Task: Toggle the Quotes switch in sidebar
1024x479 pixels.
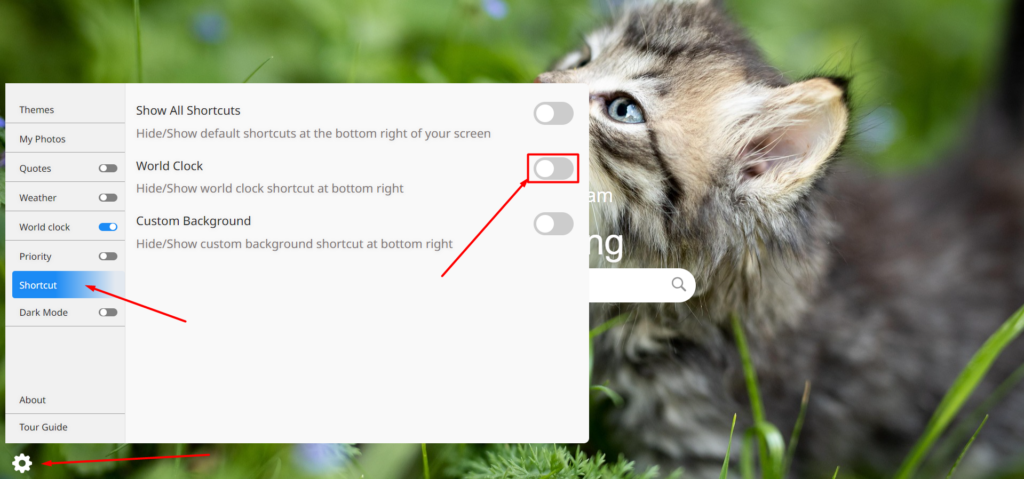Action: [x=108, y=169]
